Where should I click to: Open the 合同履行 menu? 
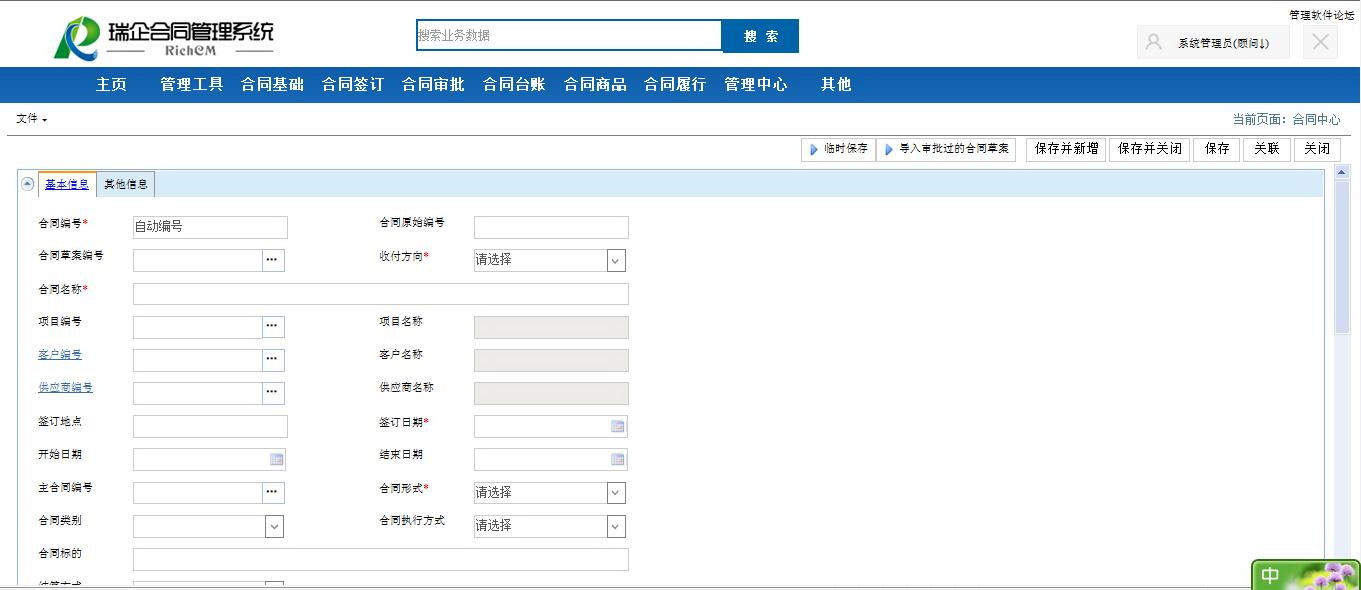pos(675,85)
